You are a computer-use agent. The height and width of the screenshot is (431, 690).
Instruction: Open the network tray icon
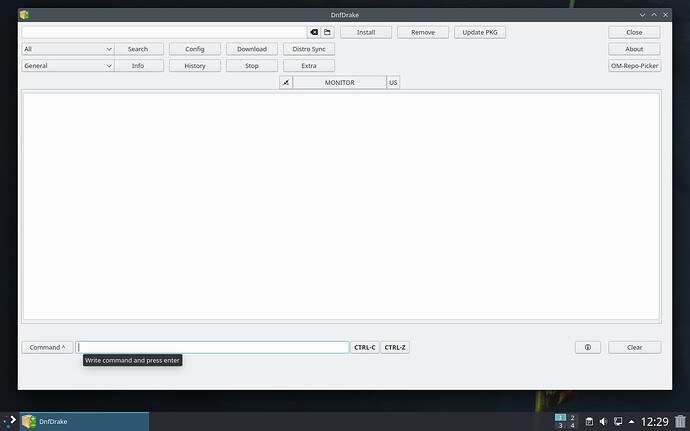coord(618,421)
